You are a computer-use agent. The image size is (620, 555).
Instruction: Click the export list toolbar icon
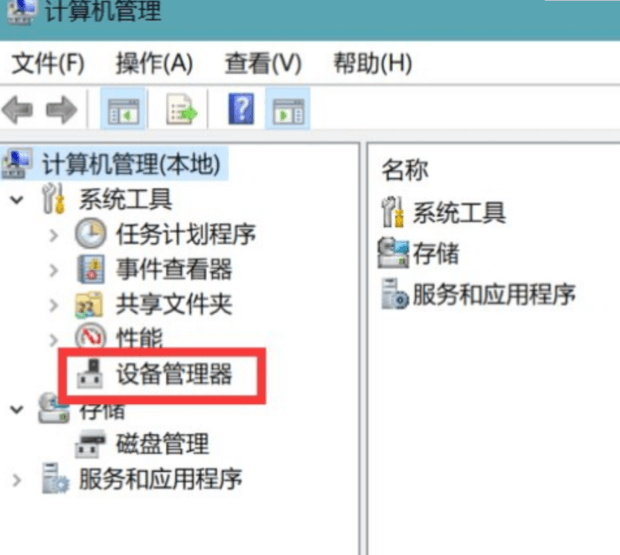181,109
